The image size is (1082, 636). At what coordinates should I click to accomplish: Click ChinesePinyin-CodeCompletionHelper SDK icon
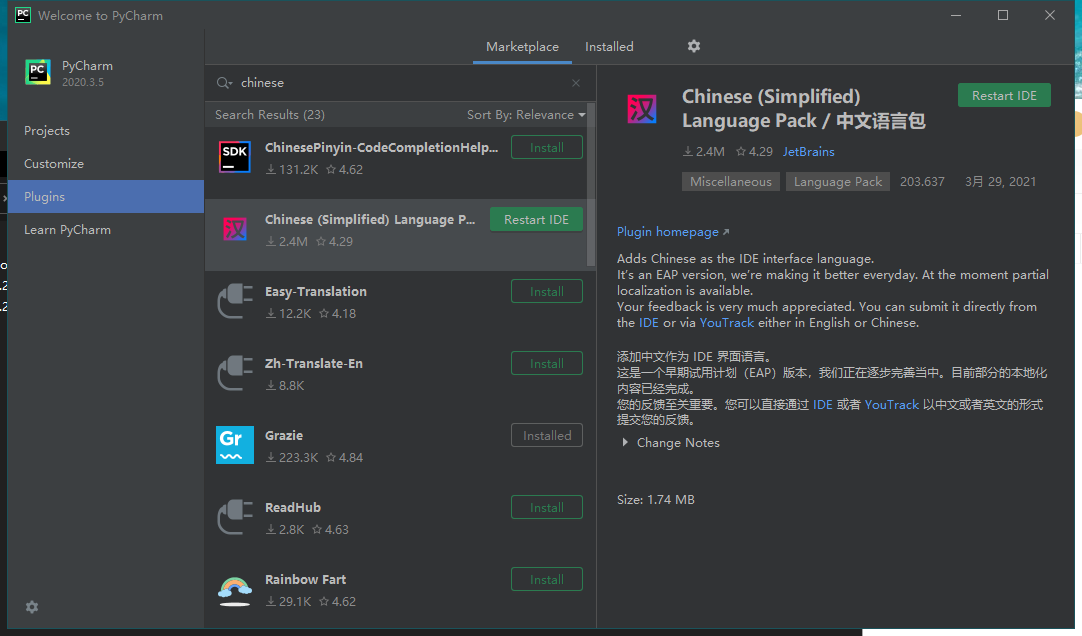[x=235, y=157]
